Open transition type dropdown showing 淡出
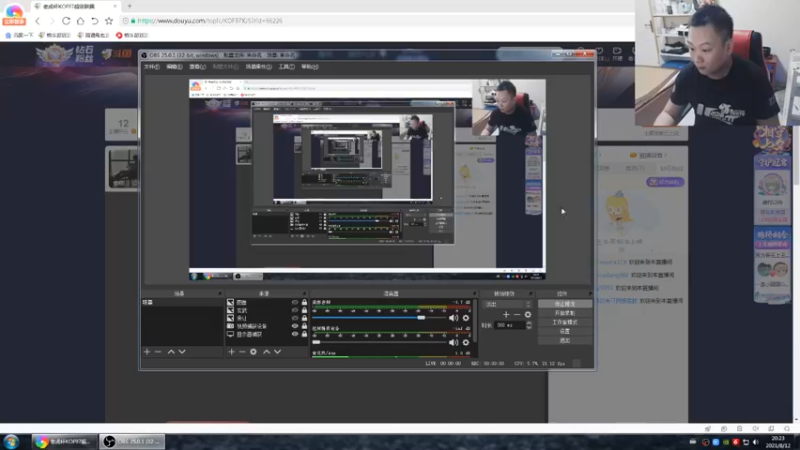 pos(508,304)
